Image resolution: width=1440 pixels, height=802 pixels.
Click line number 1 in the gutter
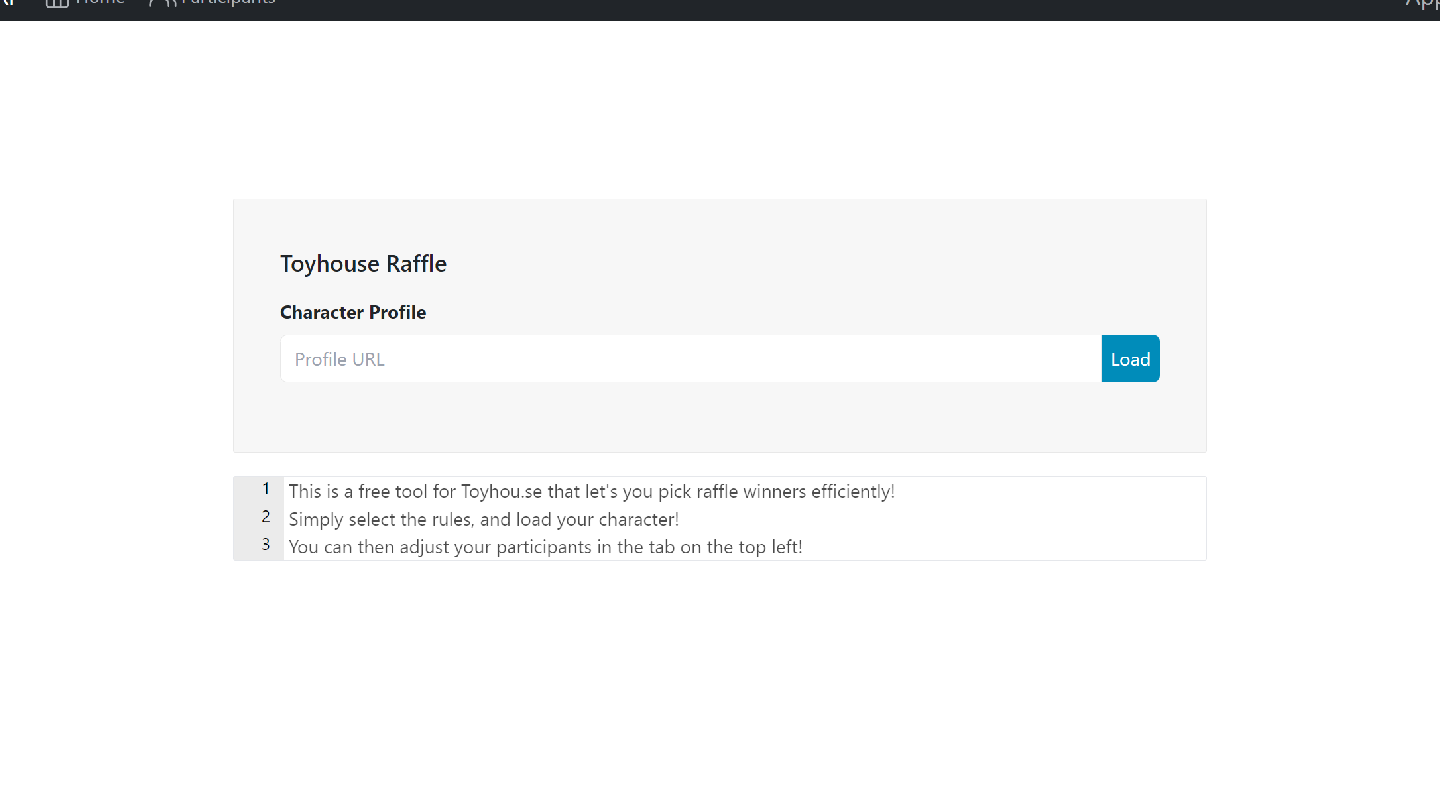[266, 489]
